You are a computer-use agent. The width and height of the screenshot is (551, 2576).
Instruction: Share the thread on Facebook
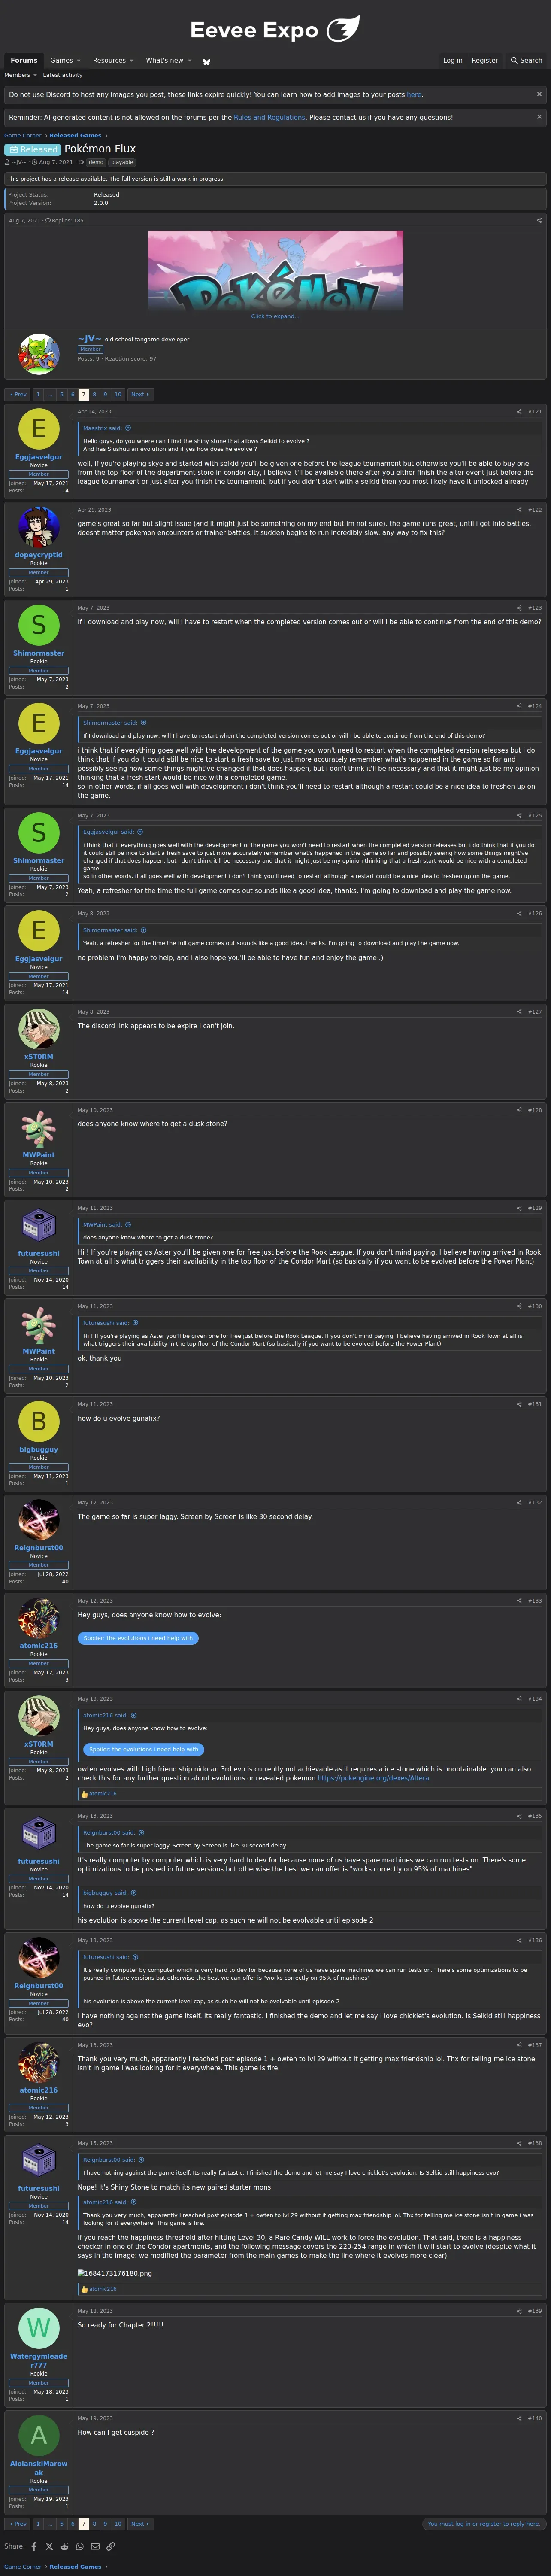(x=34, y=2546)
